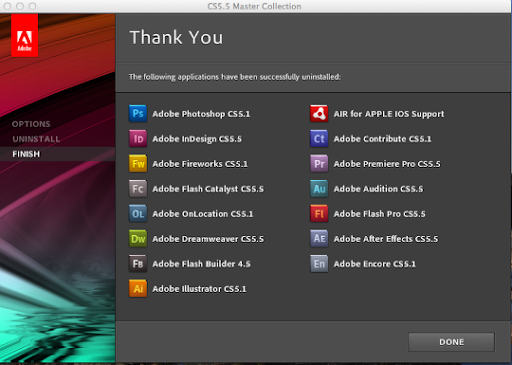Click the Photoshop CS5.1 Ps icon
This screenshot has width=512, height=365.
click(138, 114)
